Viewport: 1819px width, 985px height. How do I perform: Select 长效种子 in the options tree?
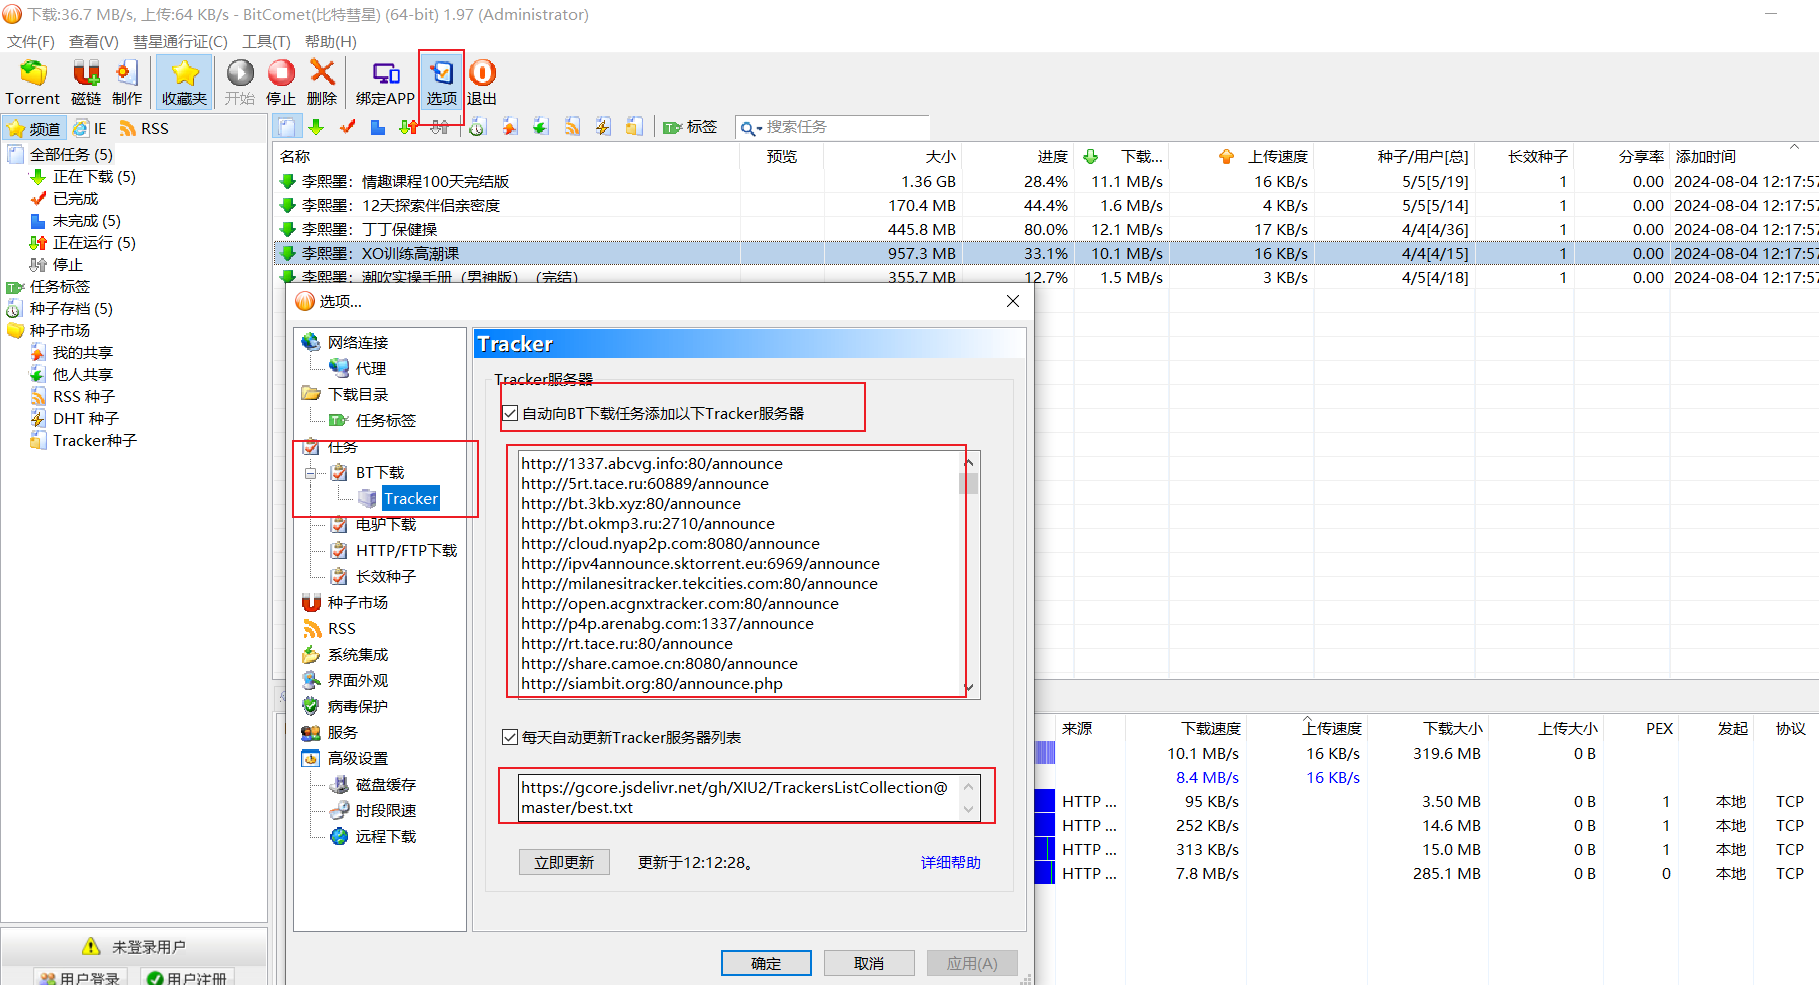386,576
